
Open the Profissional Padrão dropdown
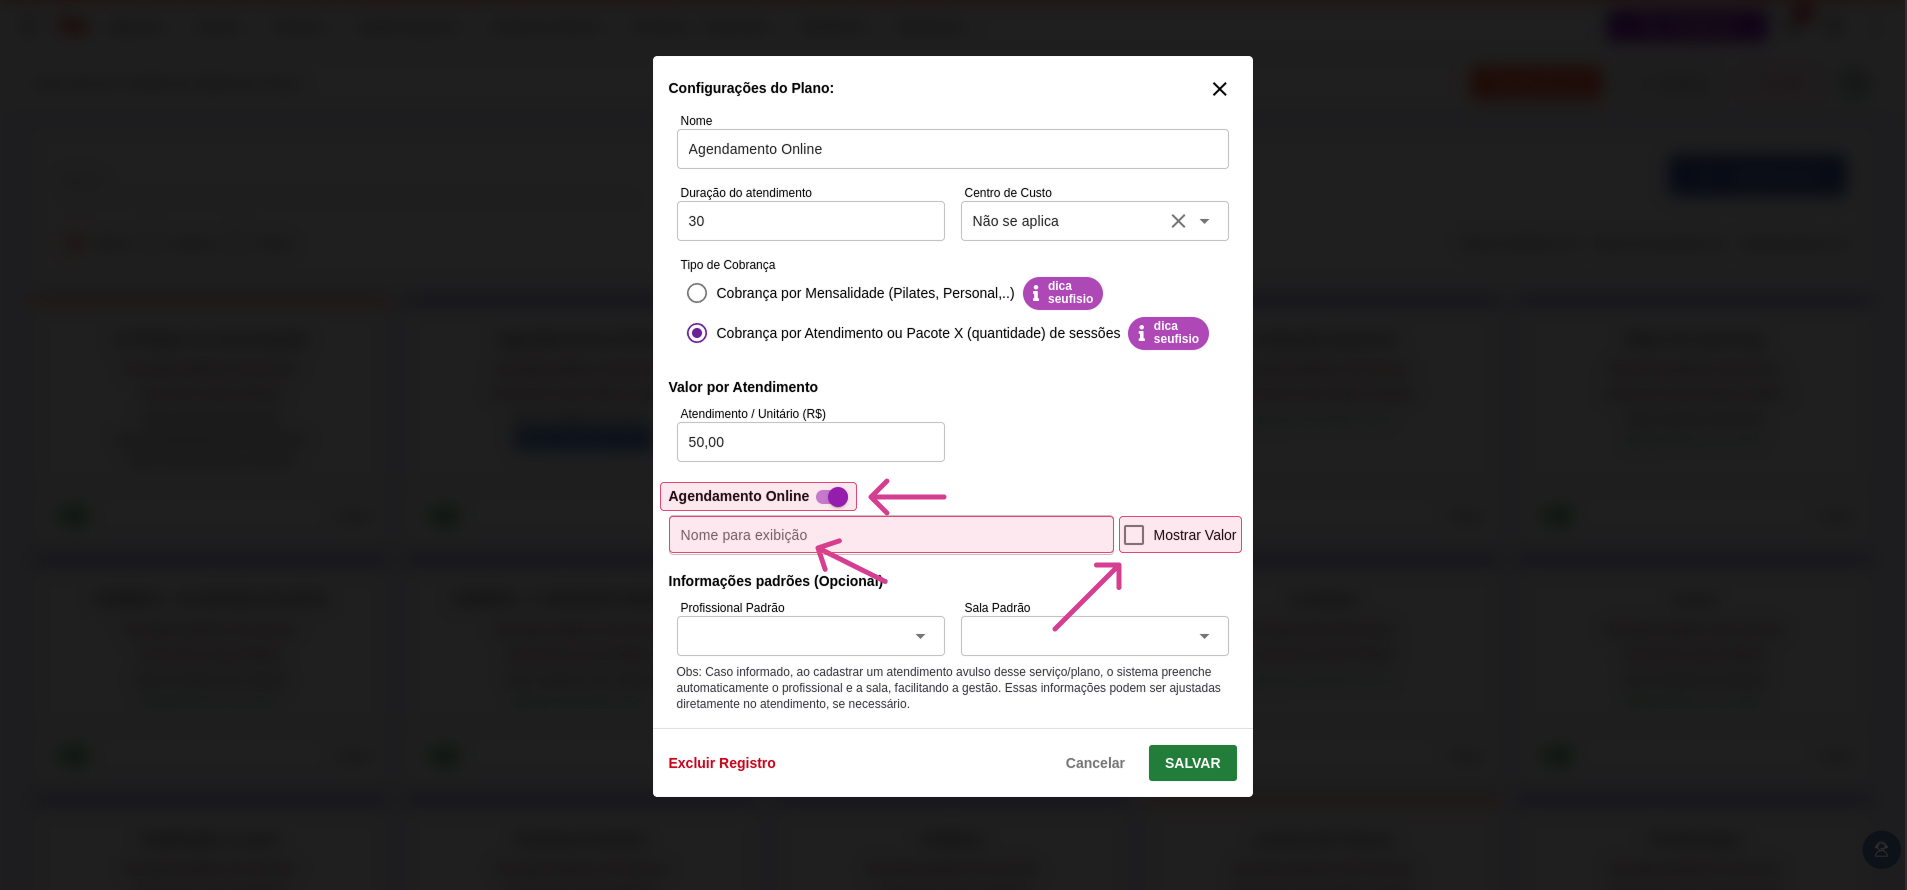(811, 636)
